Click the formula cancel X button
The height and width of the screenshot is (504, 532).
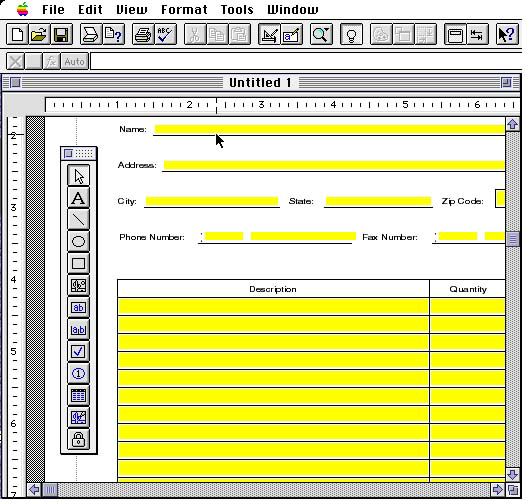coord(15,62)
